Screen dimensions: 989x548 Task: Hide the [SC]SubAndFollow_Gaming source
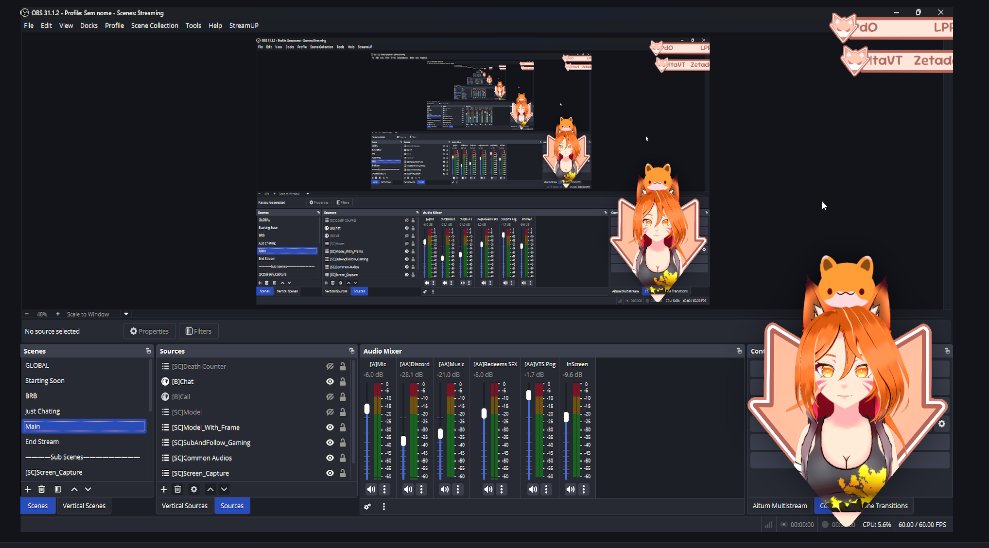(x=330, y=443)
